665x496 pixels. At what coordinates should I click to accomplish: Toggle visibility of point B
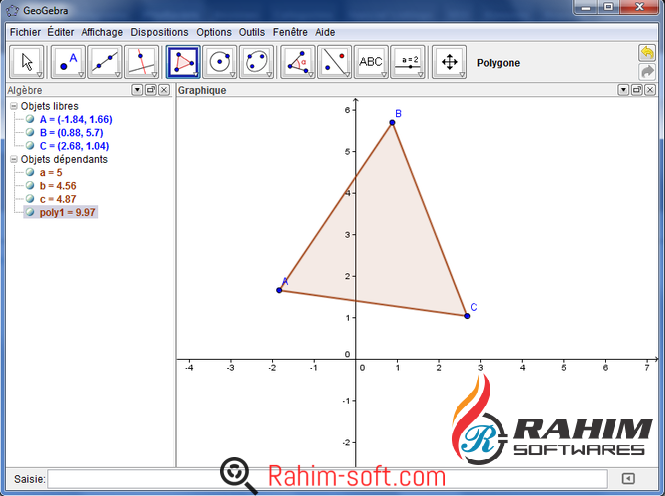pos(30,132)
